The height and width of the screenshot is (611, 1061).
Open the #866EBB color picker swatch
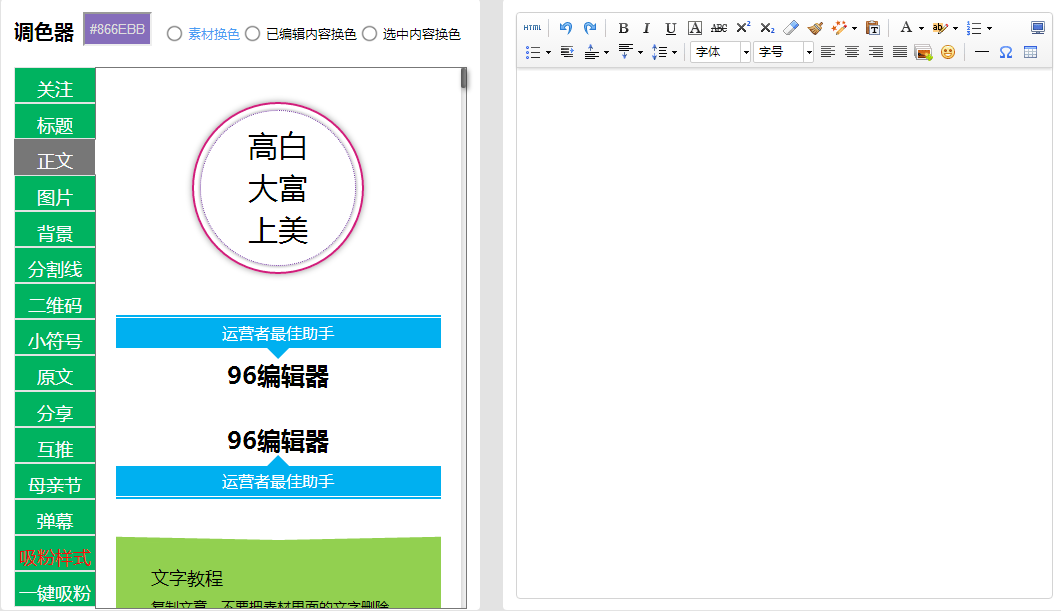117,29
